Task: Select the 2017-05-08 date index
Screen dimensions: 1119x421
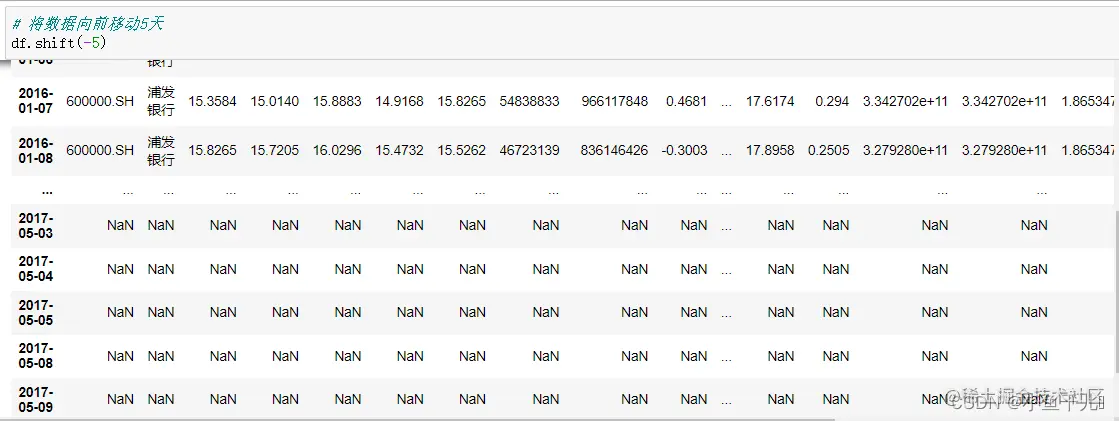Action: (36, 355)
